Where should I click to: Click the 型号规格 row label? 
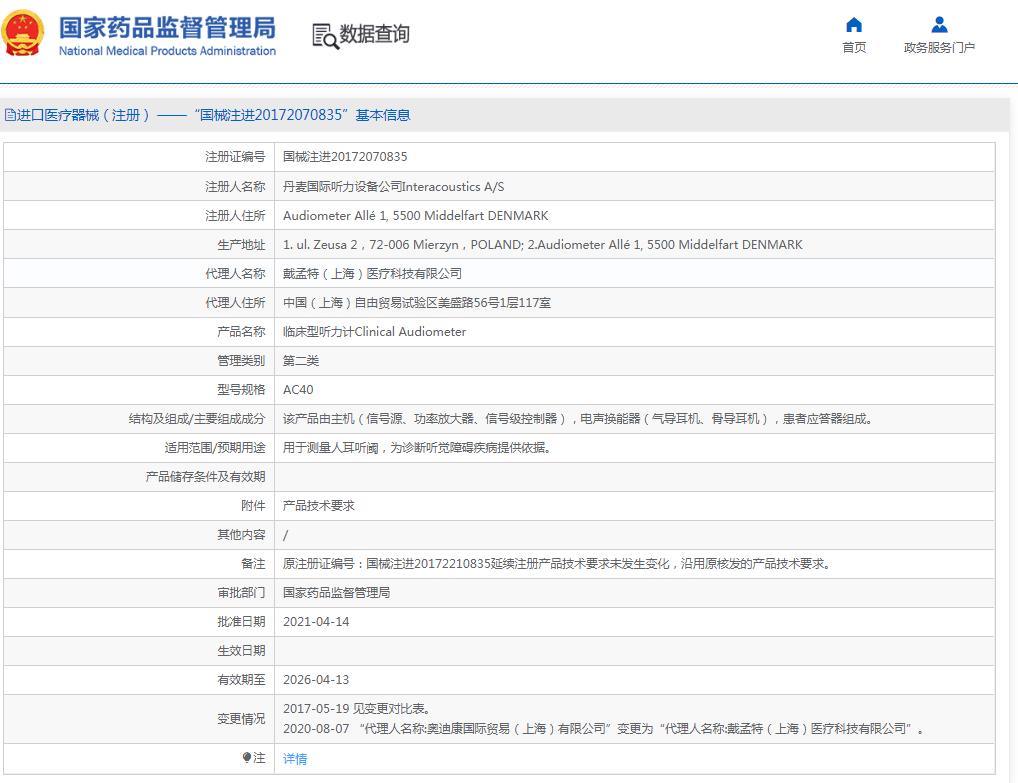click(x=241, y=390)
